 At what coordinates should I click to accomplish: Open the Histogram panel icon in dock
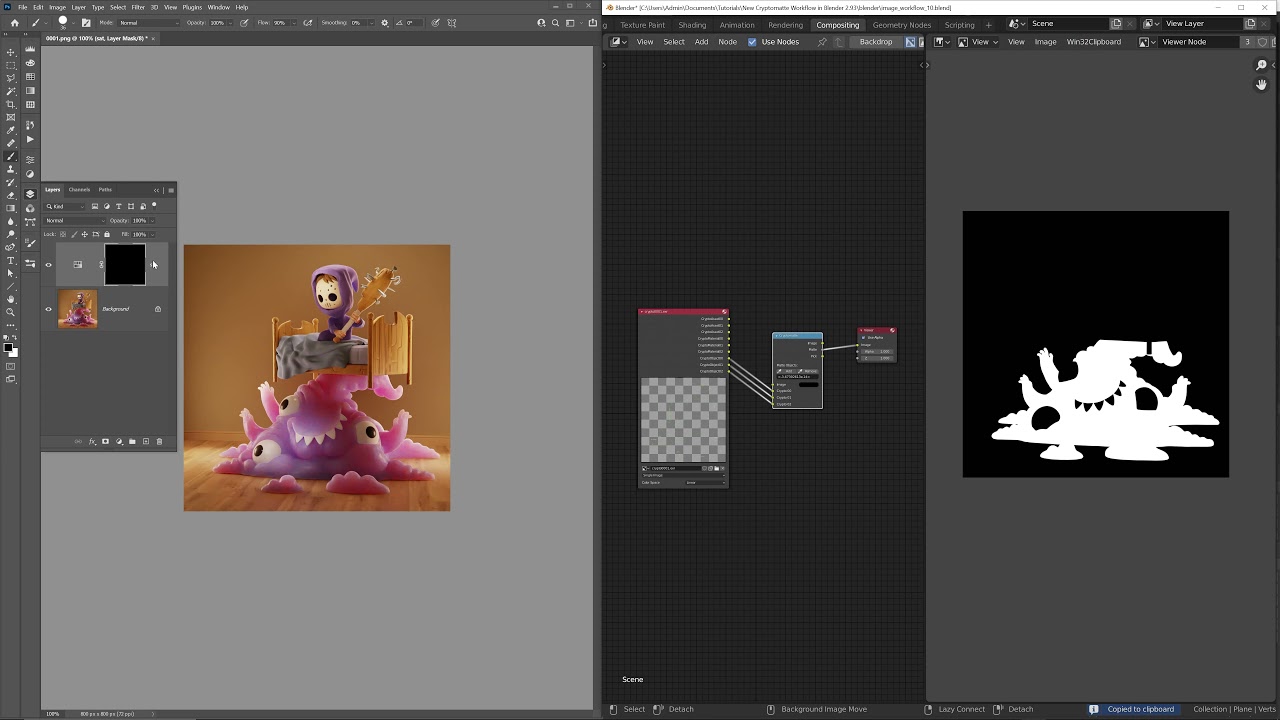[30, 49]
